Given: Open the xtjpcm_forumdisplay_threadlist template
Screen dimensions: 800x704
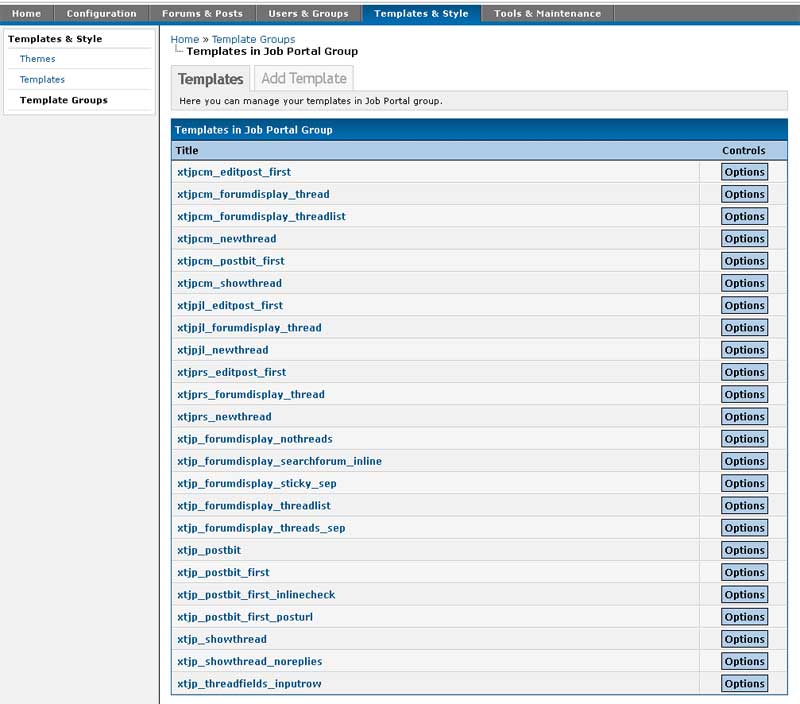Looking at the screenshot, I should point(261,216).
